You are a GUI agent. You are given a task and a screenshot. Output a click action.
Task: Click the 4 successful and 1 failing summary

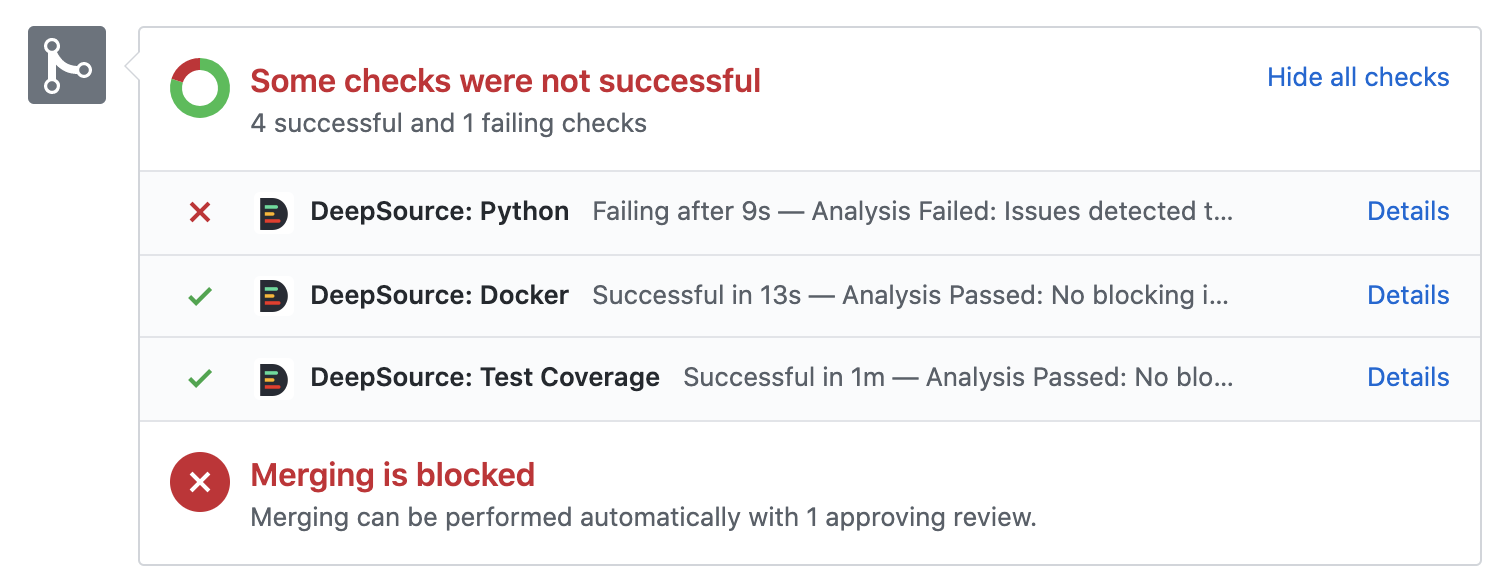(x=448, y=123)
